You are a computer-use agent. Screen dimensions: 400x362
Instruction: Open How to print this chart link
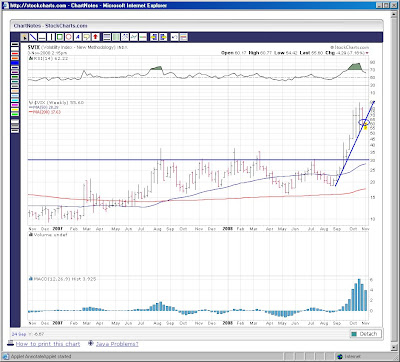[x=48, y=344]
